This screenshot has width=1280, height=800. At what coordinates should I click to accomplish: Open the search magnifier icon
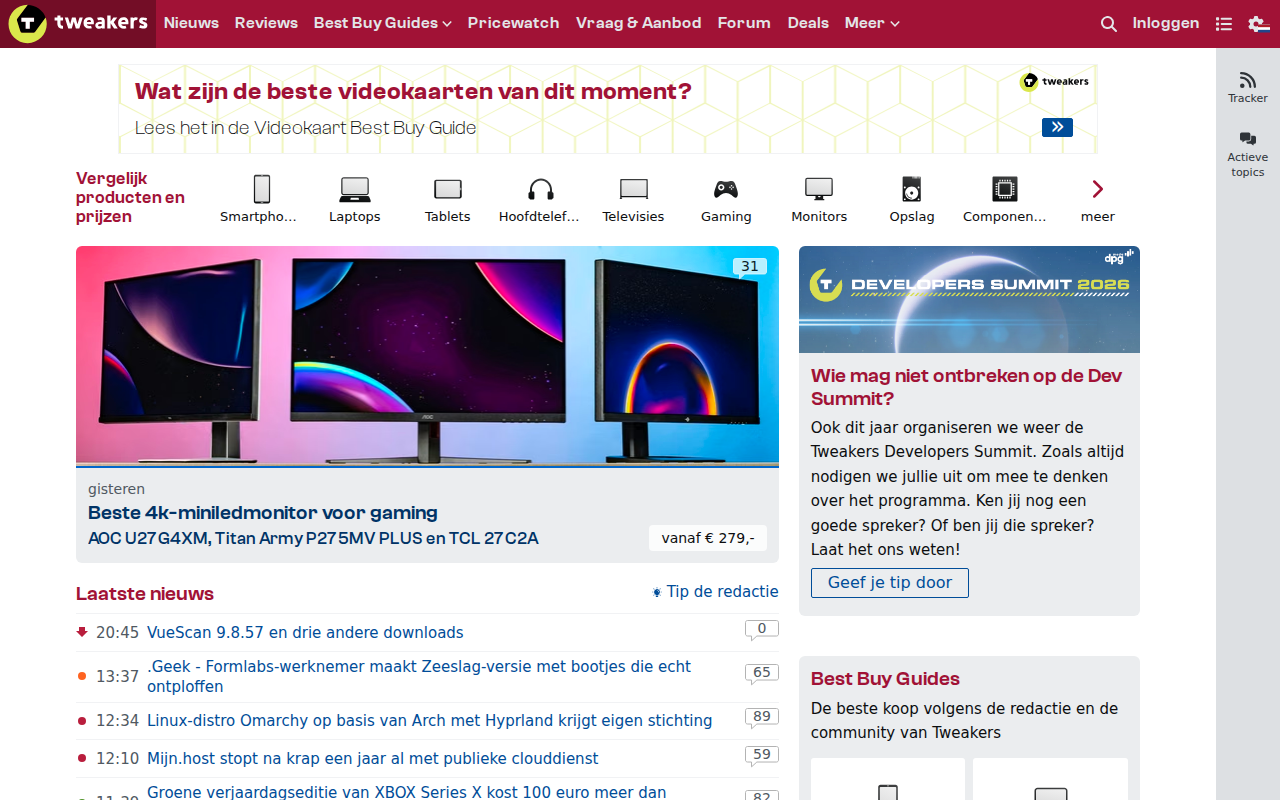point(1108,24)
